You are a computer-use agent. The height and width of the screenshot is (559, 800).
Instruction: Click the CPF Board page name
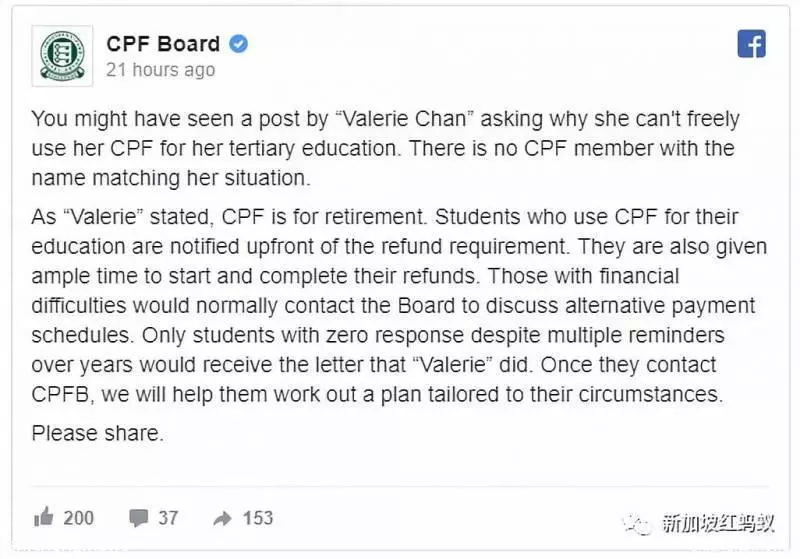[x=163, y=44]
